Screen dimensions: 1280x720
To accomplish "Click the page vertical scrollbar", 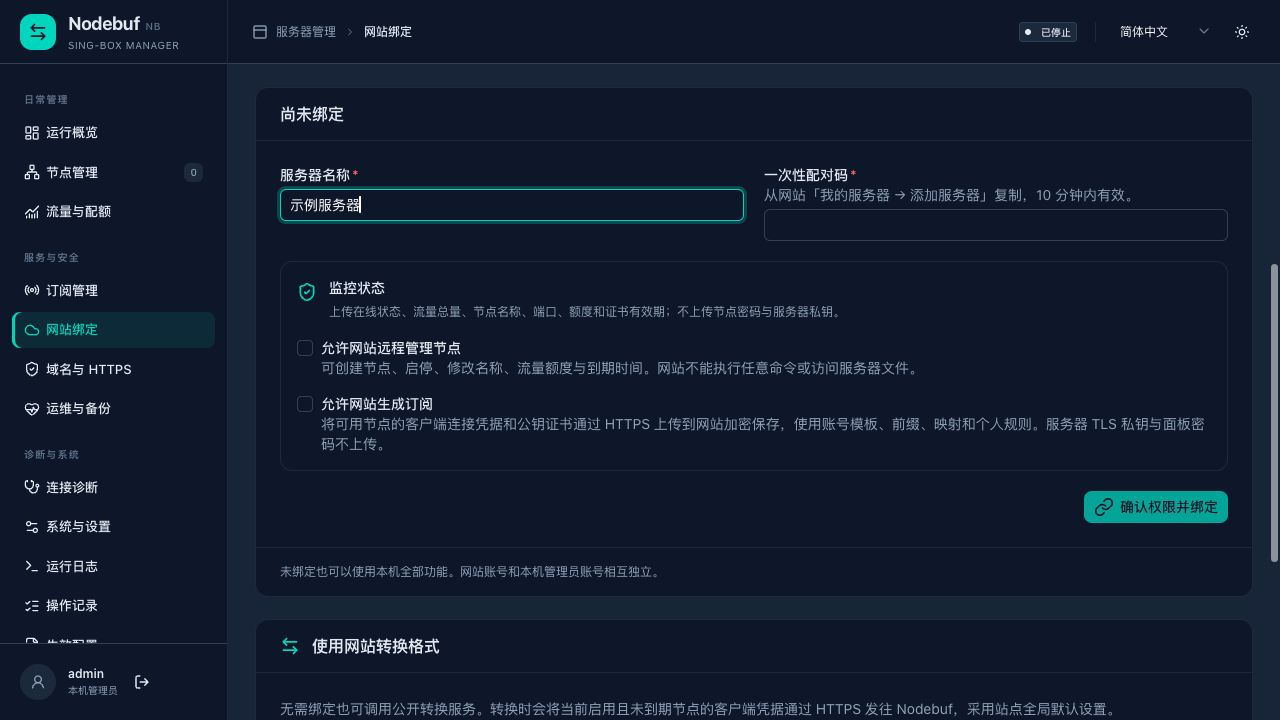I will click(1274, 413).
